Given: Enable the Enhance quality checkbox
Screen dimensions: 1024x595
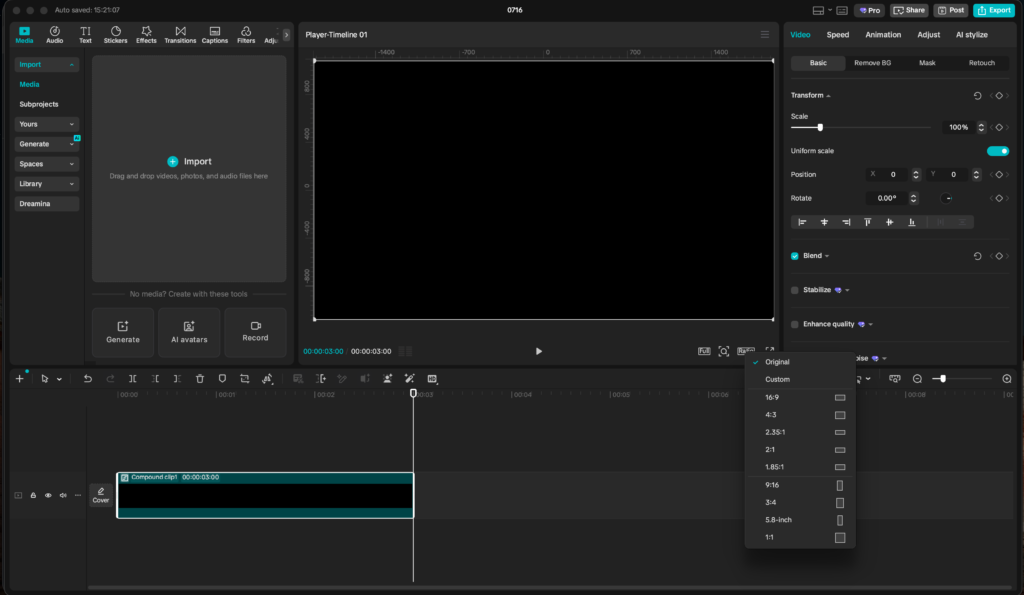Looking at the screenshot, I should [795, 325].
